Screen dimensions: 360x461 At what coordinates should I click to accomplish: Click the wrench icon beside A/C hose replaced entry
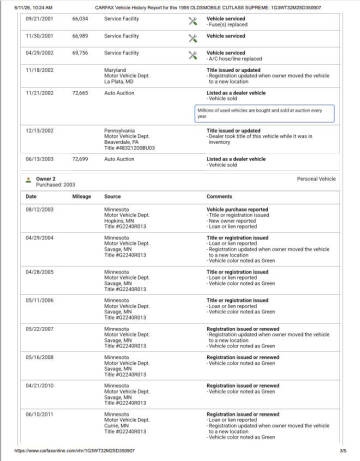[x=193, y=55]
